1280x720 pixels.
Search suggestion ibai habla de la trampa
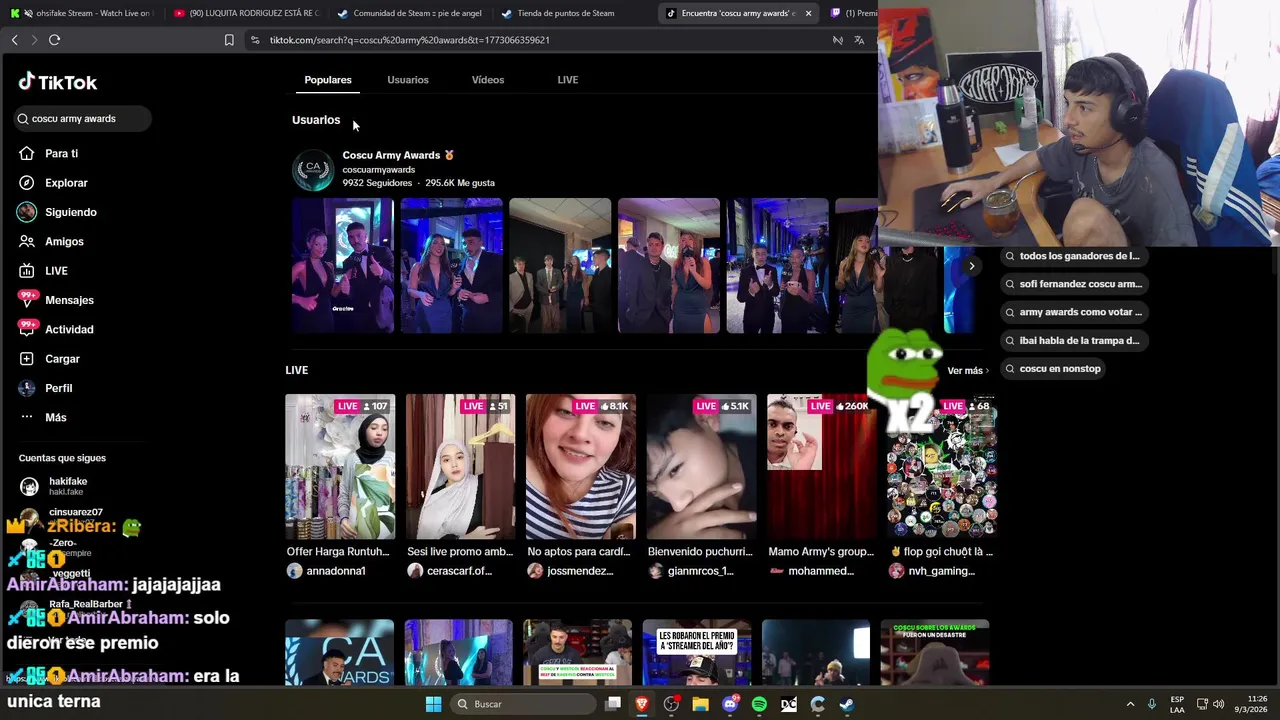pos(1073,341)
